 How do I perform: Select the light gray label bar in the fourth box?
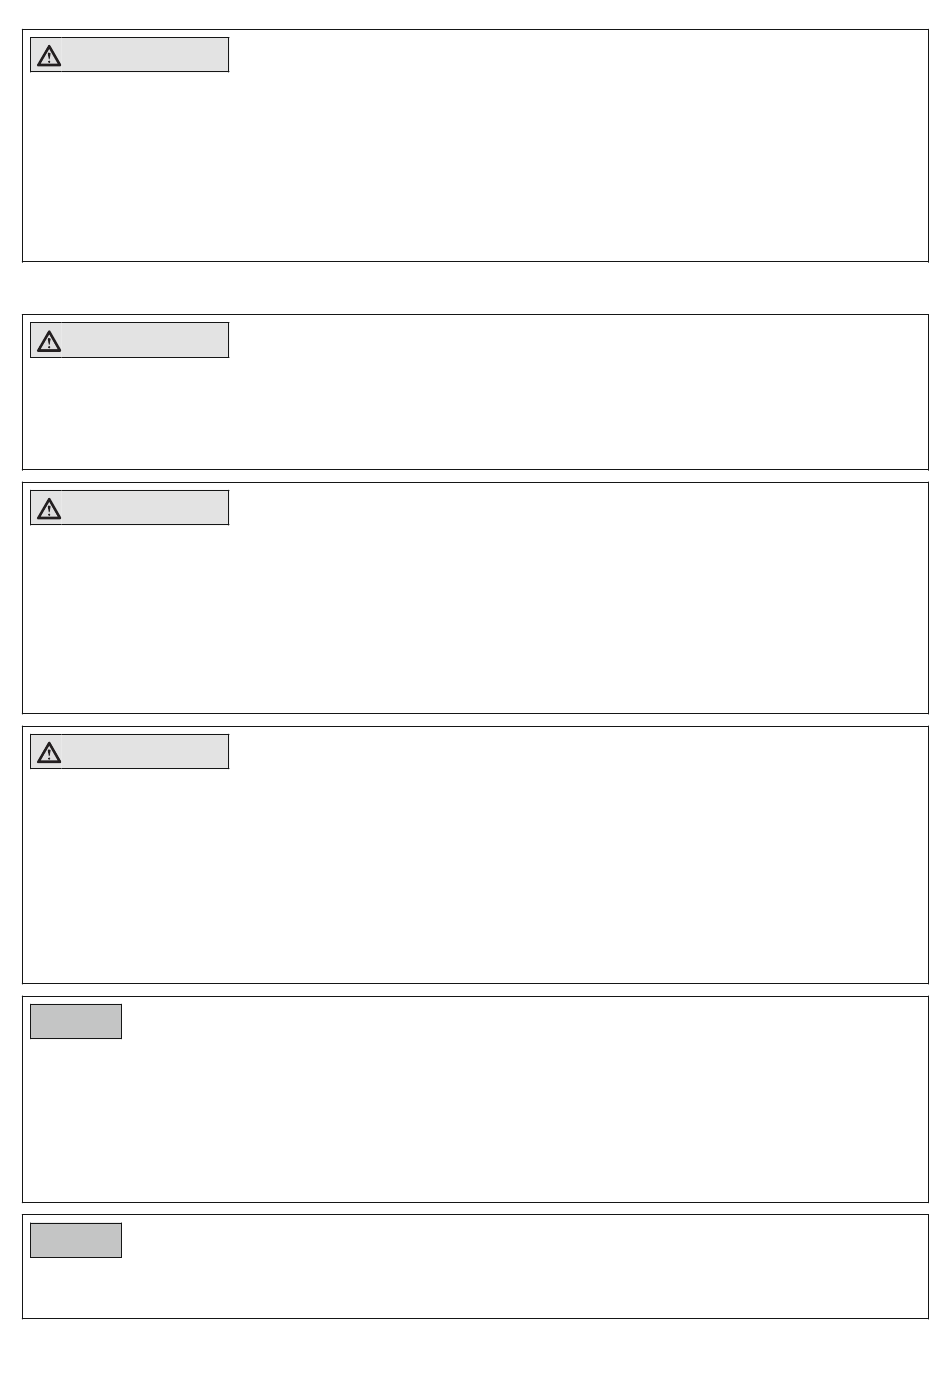click(x=130, y=751)
